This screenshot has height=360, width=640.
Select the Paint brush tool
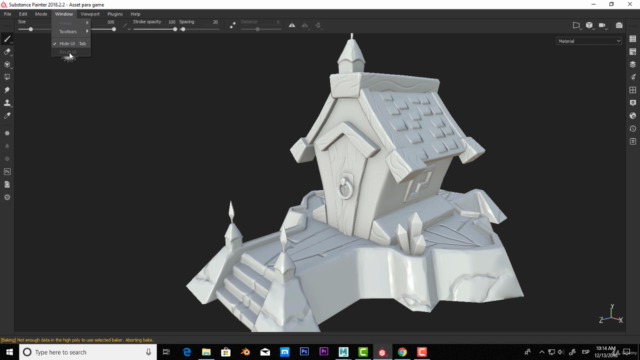pos(7,39)
